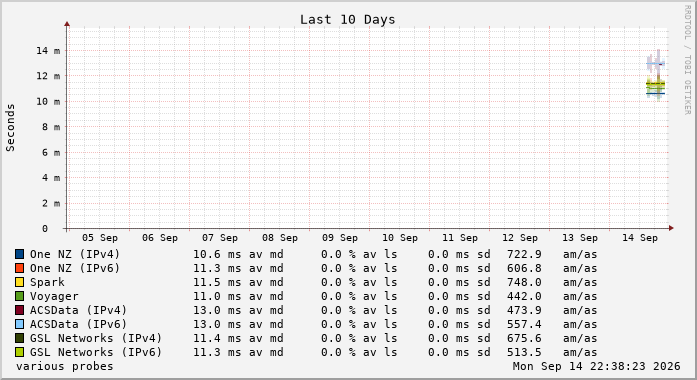
Task: Click the '05 Sep' x-axis date label
Action: click(100, 238)
